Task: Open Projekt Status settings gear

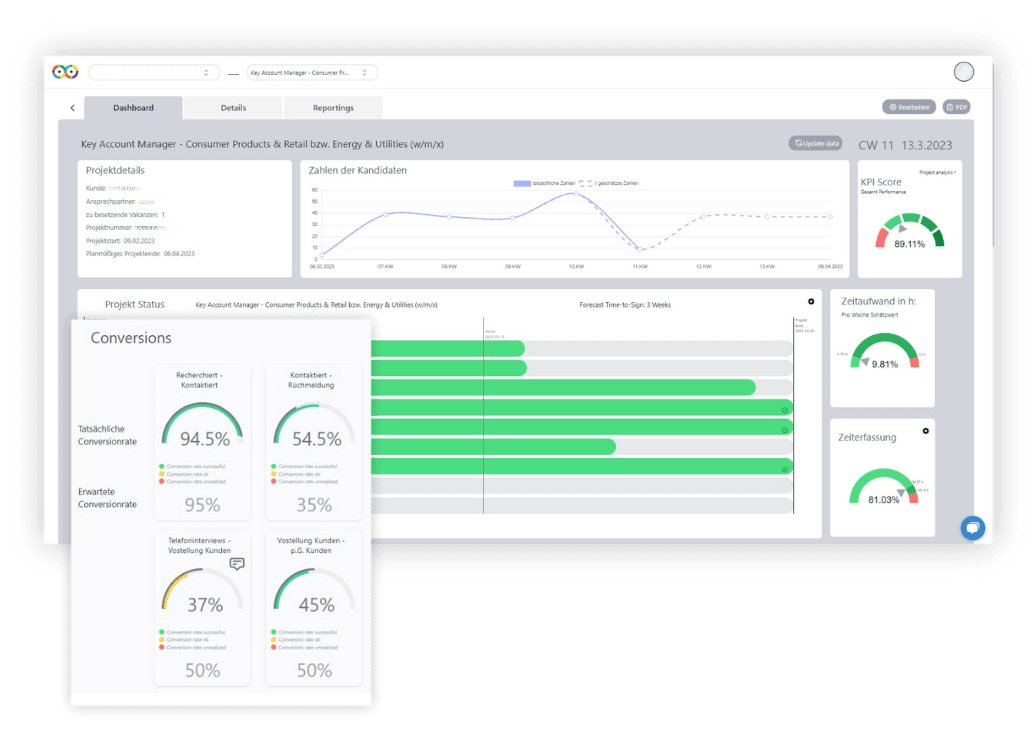Action: click(x=811, y=302)
